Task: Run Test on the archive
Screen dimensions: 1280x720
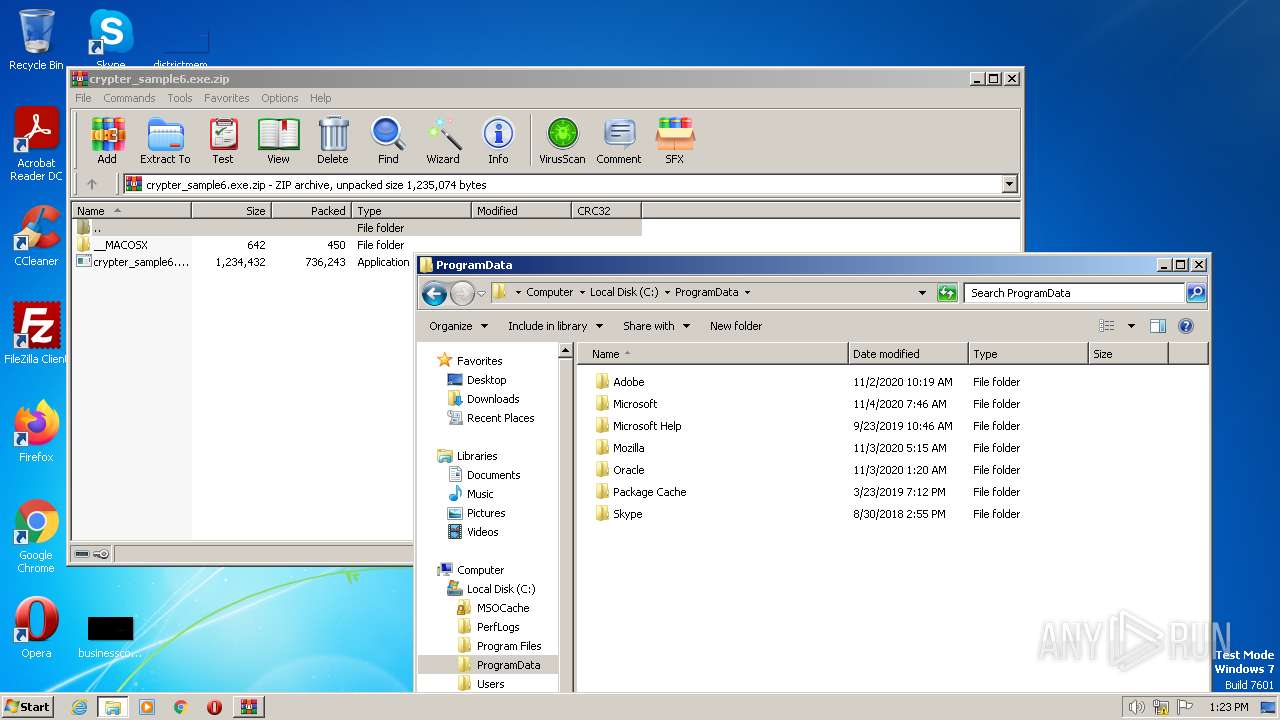Action: [223, 141]
